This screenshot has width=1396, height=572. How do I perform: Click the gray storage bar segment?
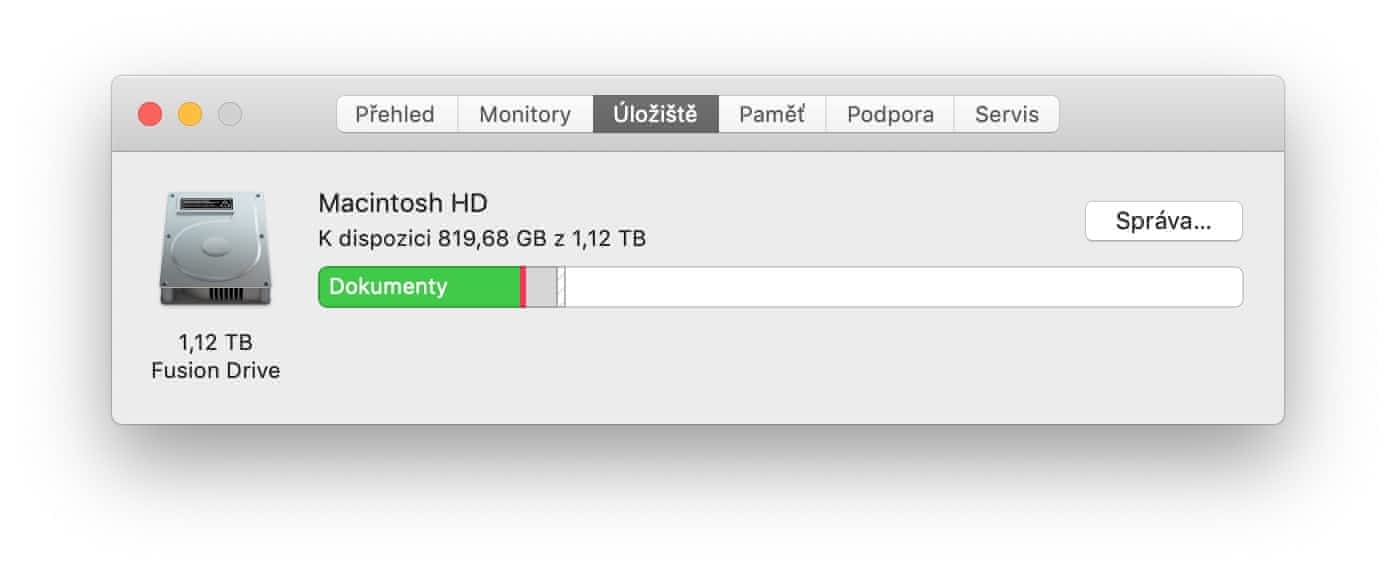coord(540,287)
